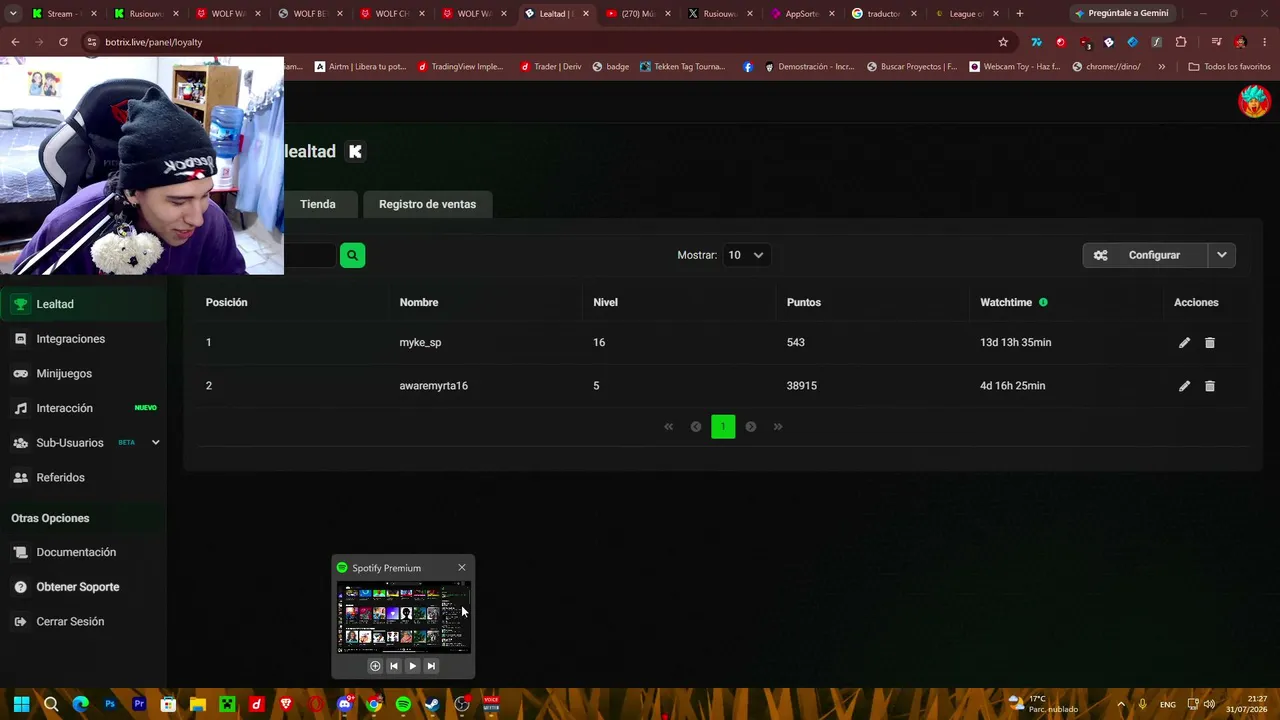This screenshot has width=1280, height=720.
Task: Click the Configurar button
Action: 1145,255
